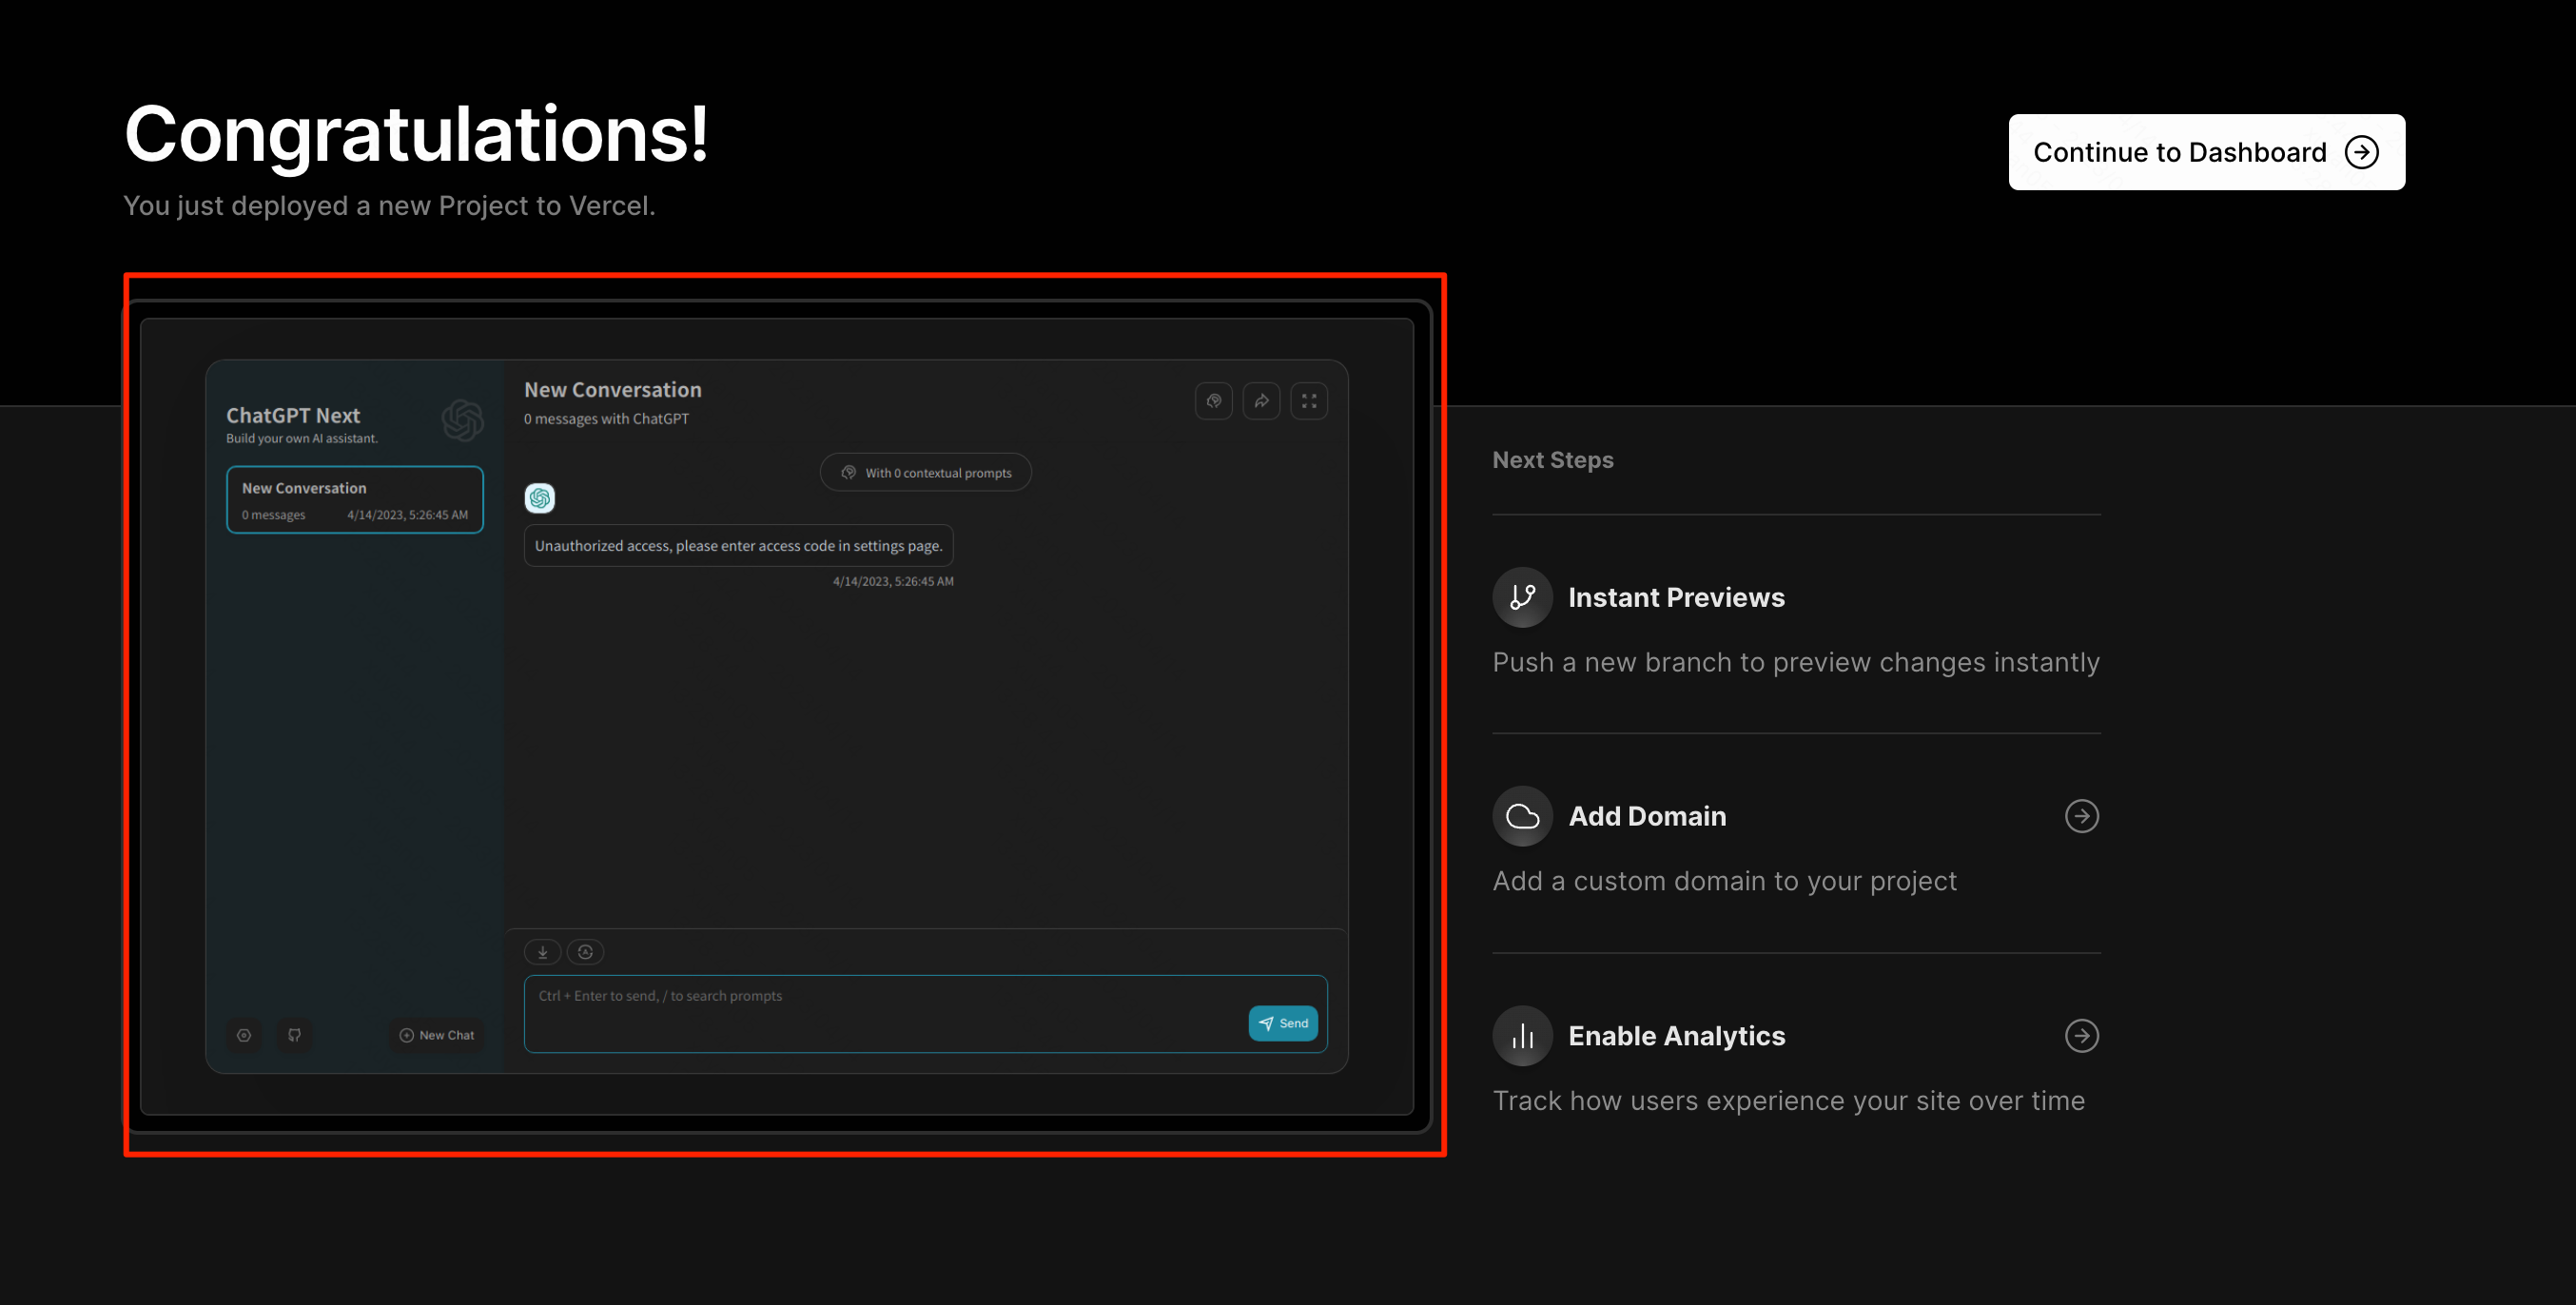Click the Next Steps heading
Screen dimensions: 2576x1305
click(x=1552, y=460)
